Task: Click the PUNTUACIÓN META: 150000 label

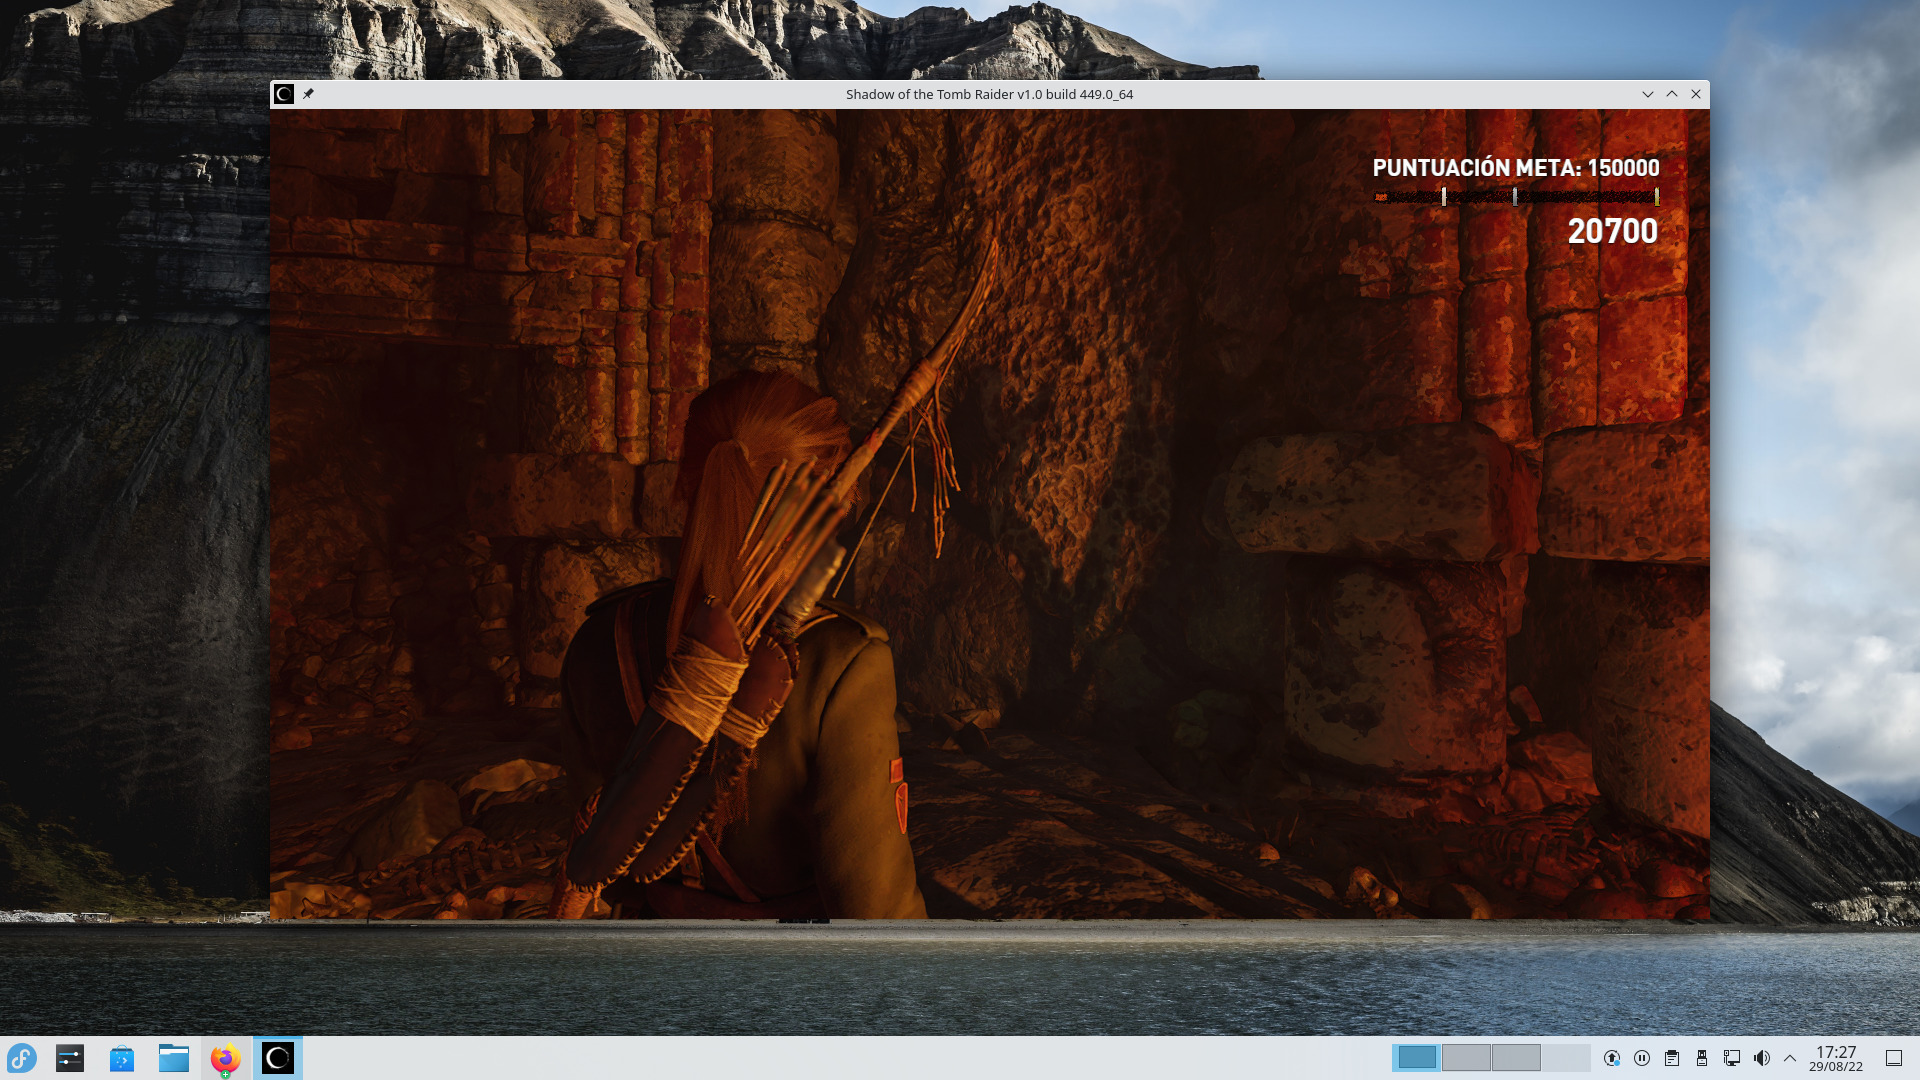Action: [x=1516, y=168]
